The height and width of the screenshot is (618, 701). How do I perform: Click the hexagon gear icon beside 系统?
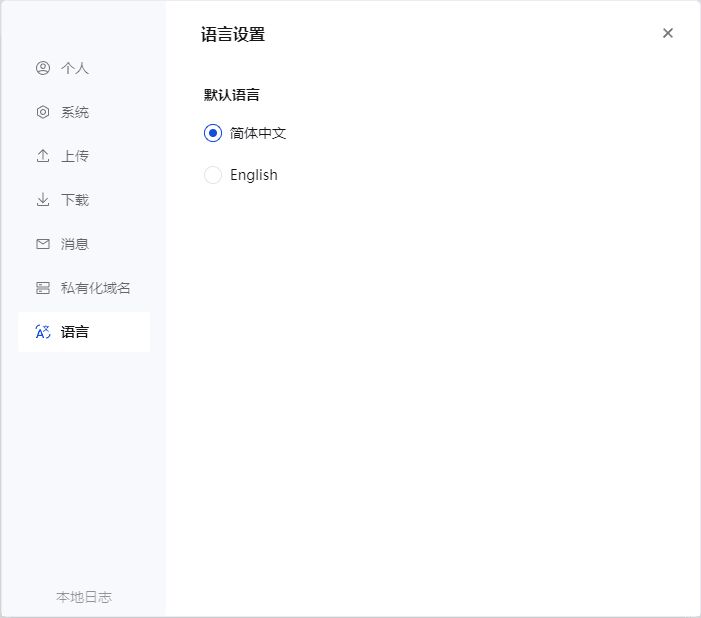(x=43, y=112)
